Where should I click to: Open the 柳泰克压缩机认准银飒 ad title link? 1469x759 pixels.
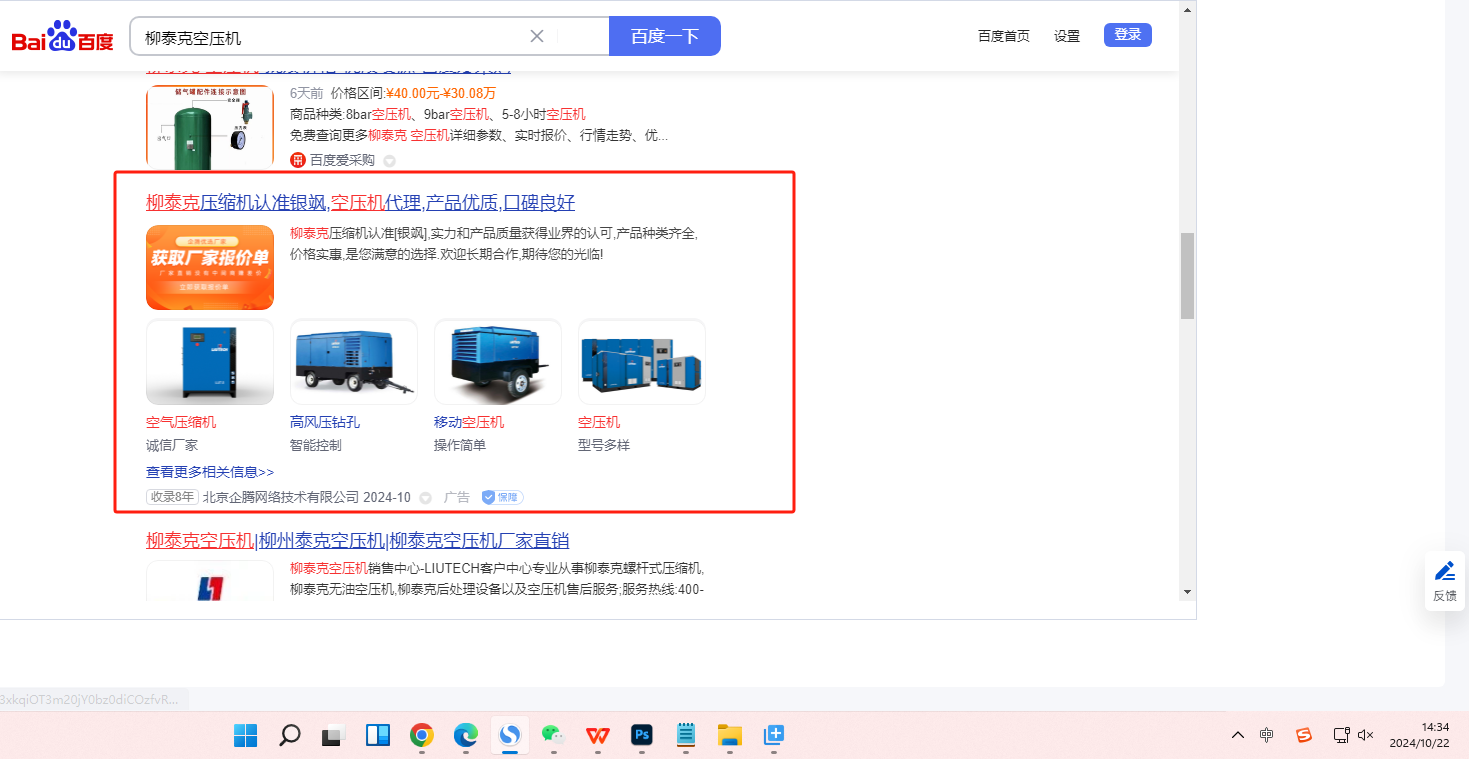point(361,203)
